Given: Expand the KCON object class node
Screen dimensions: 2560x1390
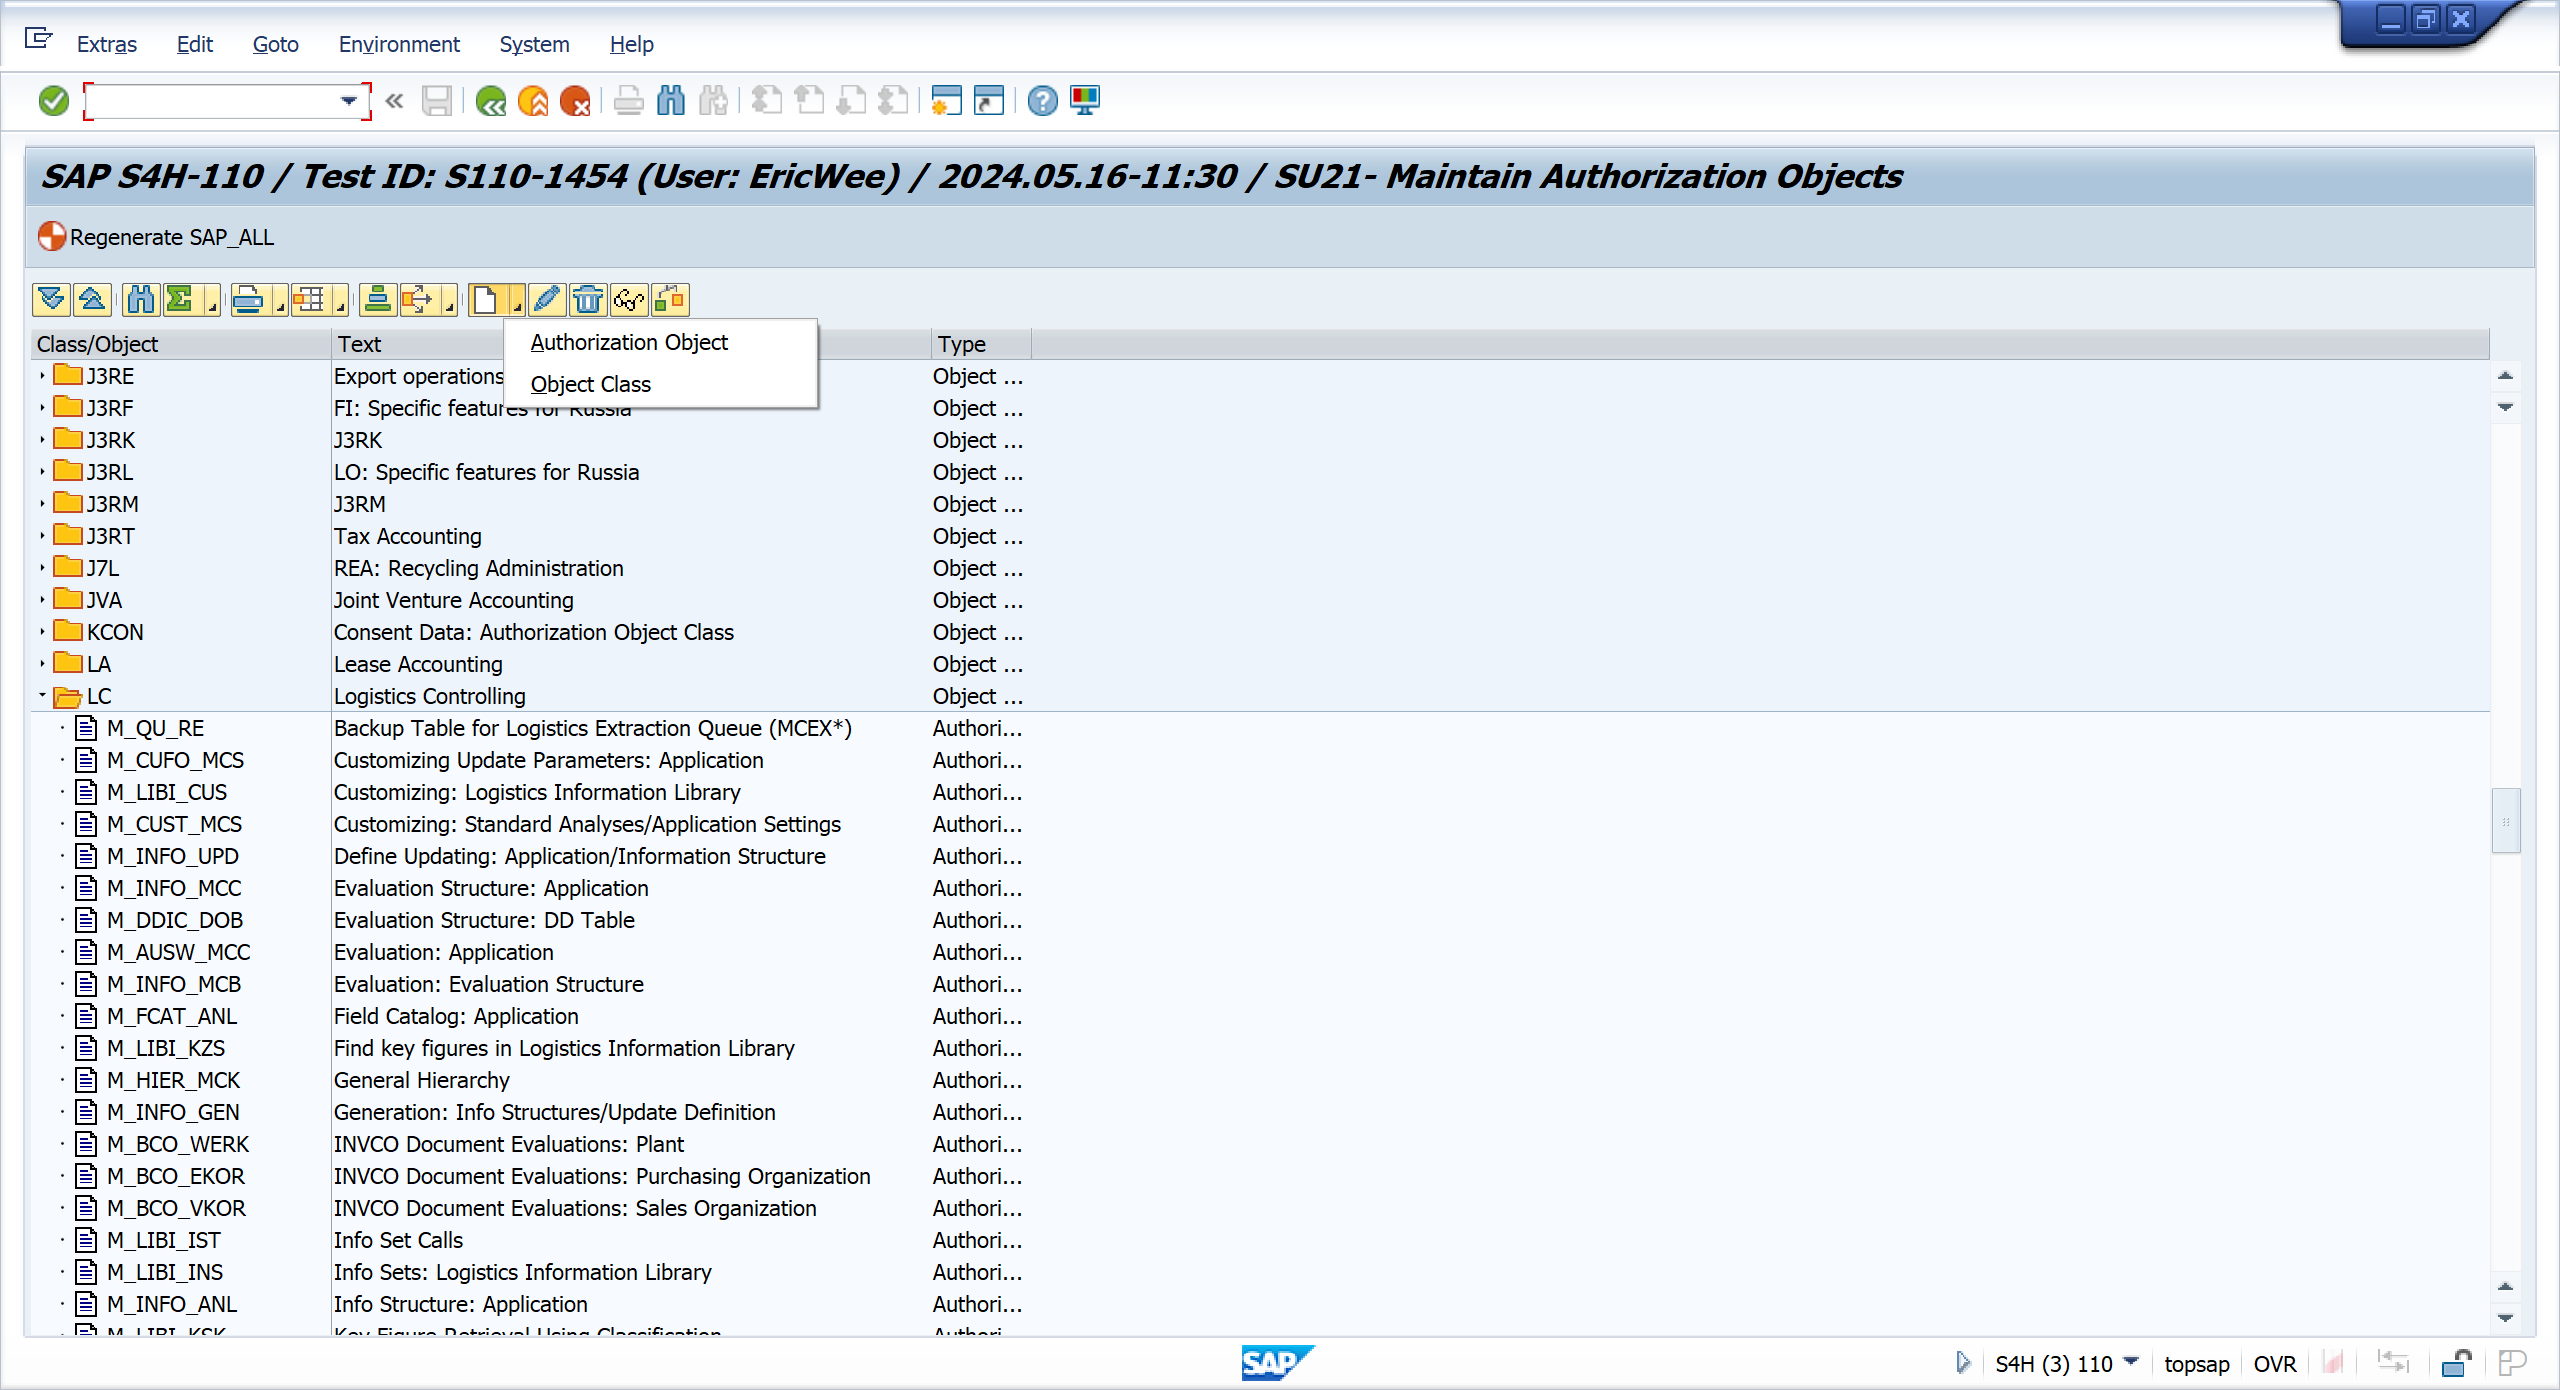Looking at the screenshot, I should pos(43,632).
